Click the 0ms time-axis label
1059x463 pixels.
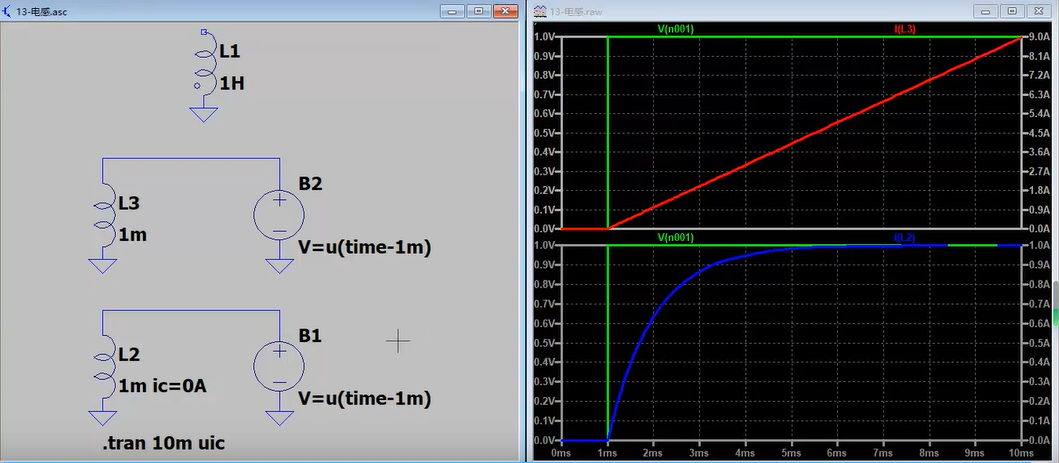(562, 453)
